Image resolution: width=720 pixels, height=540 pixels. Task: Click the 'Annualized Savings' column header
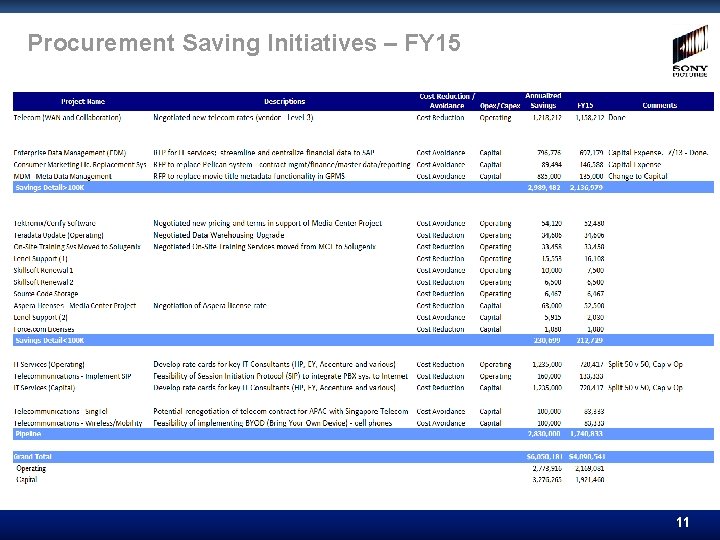tap(543, 101)
